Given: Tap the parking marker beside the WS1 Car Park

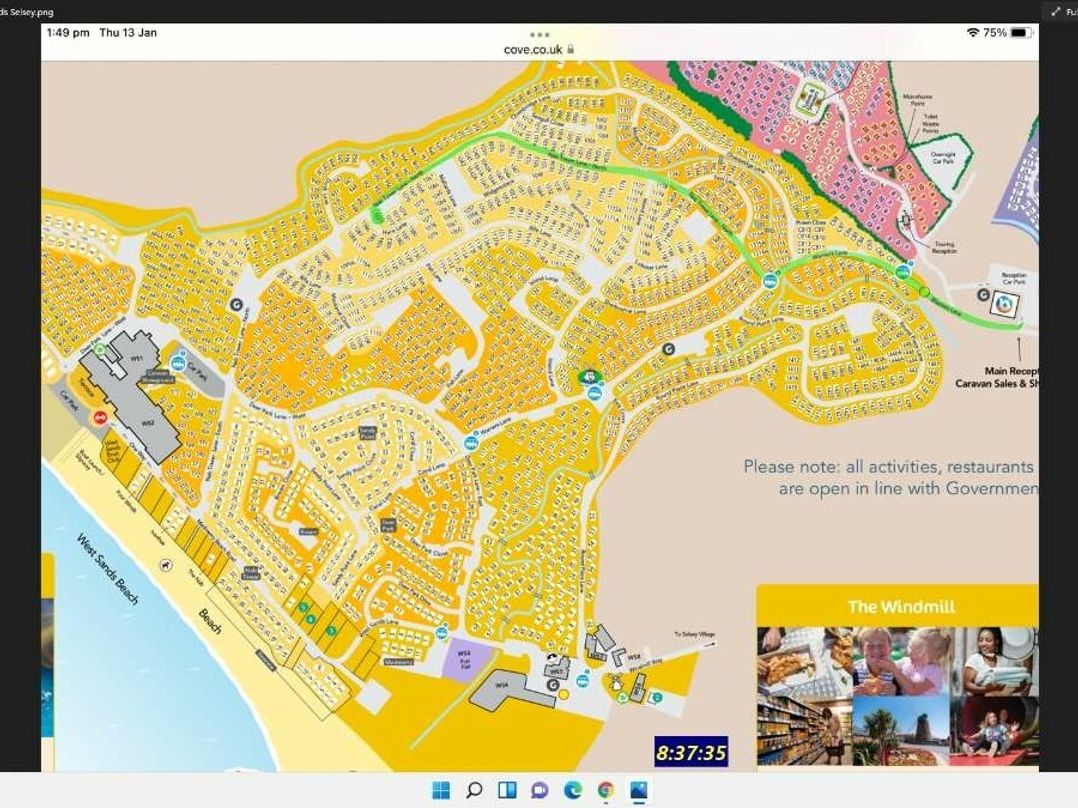Looking at the screenshot, I should 178,363.
